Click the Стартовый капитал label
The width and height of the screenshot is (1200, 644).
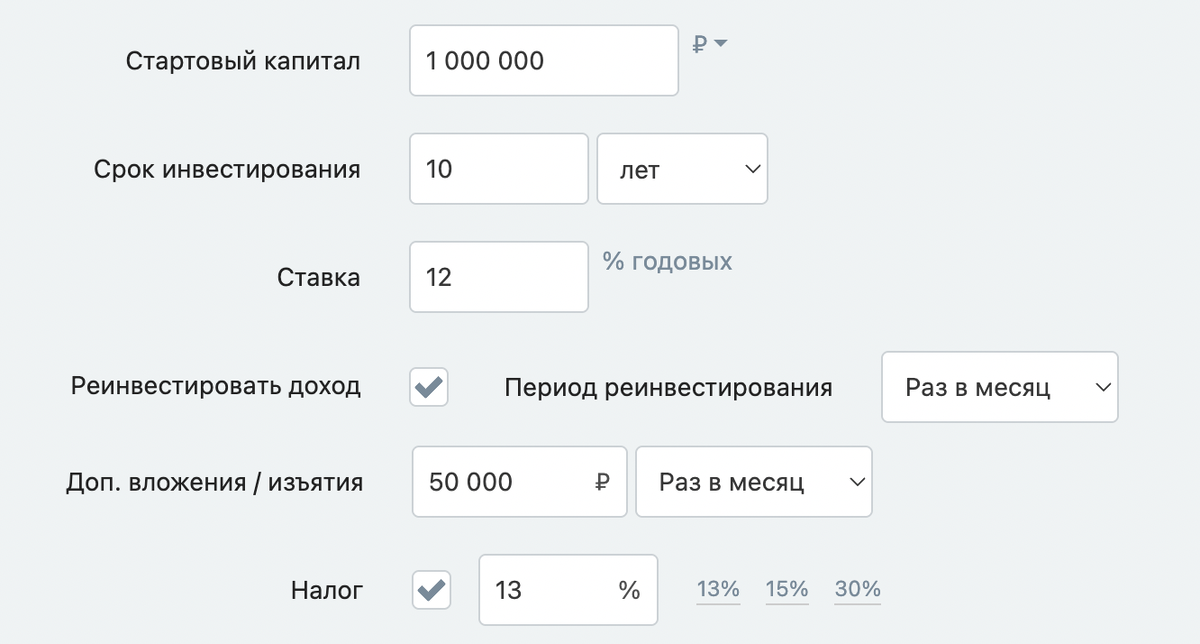[x=243, y=60]
